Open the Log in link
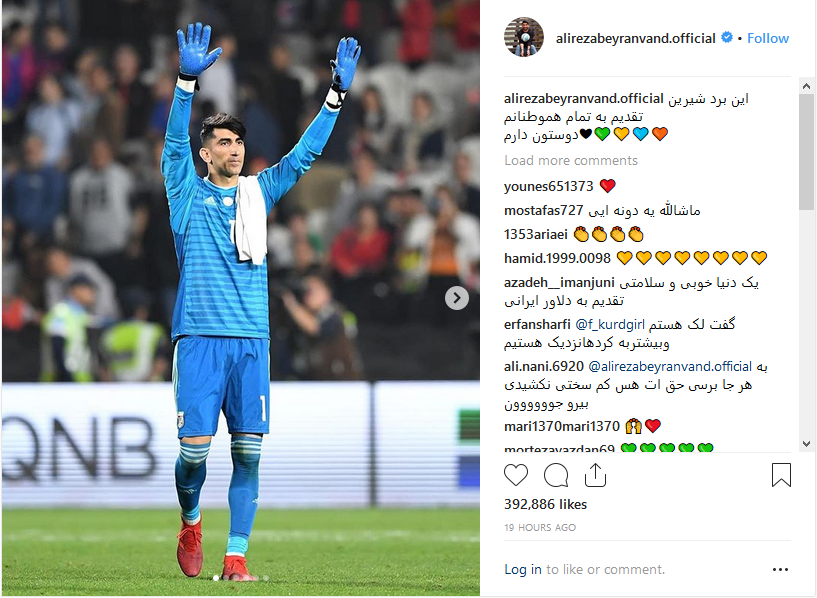Image resolution: width=817 pixels, height=598 pixels. tap(523, 569)
